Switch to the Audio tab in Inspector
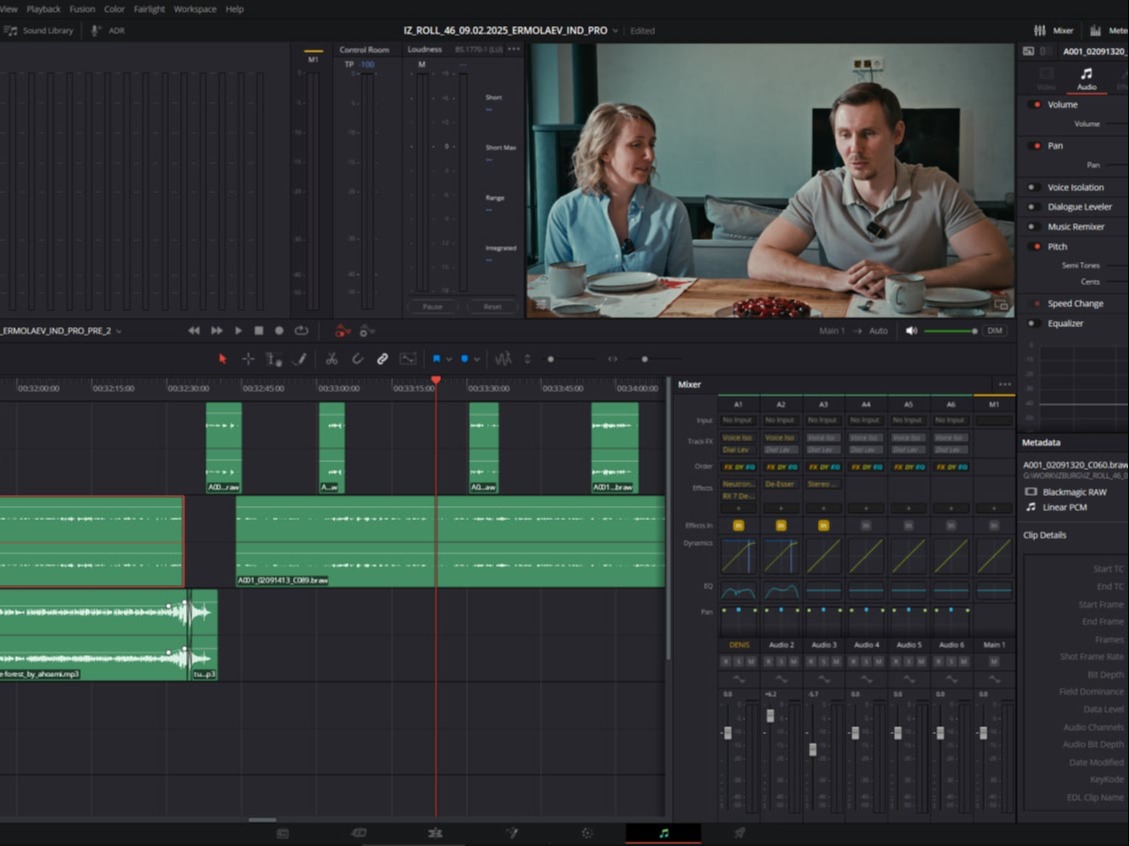Viewport: 1129px width, 846px height. [1087, 78]
